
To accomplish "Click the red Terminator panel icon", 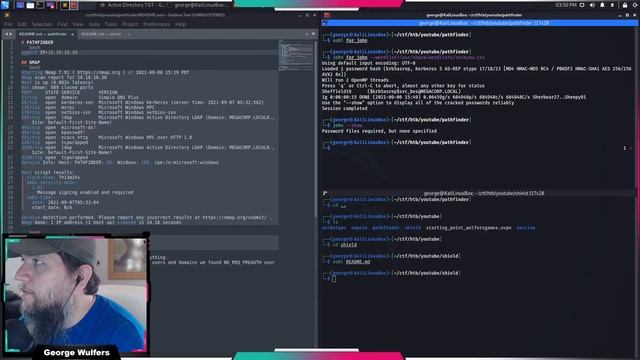I will click(74, 5).
